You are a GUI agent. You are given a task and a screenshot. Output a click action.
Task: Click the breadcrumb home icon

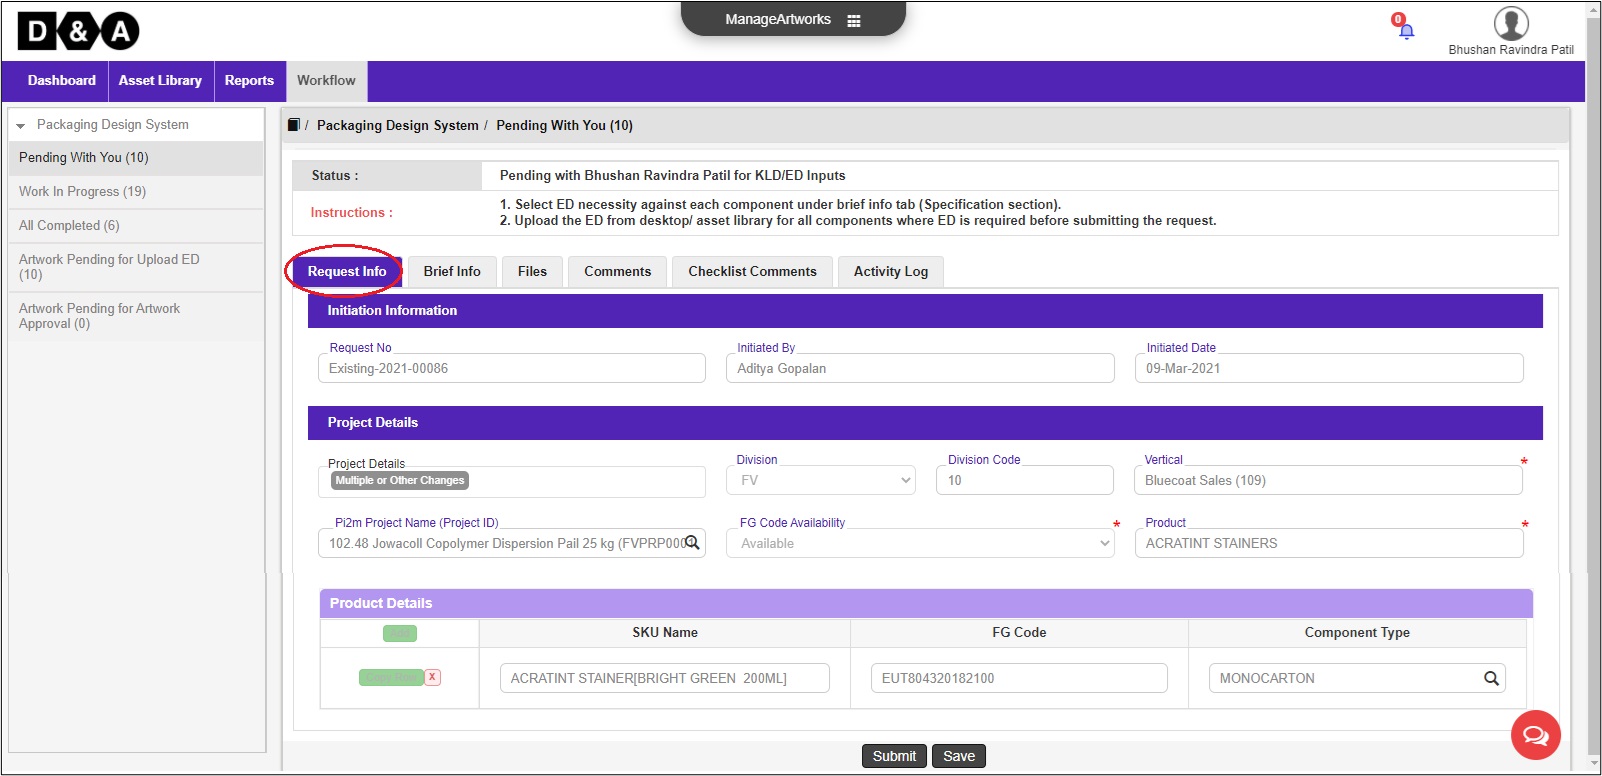(x=294, y=125)
